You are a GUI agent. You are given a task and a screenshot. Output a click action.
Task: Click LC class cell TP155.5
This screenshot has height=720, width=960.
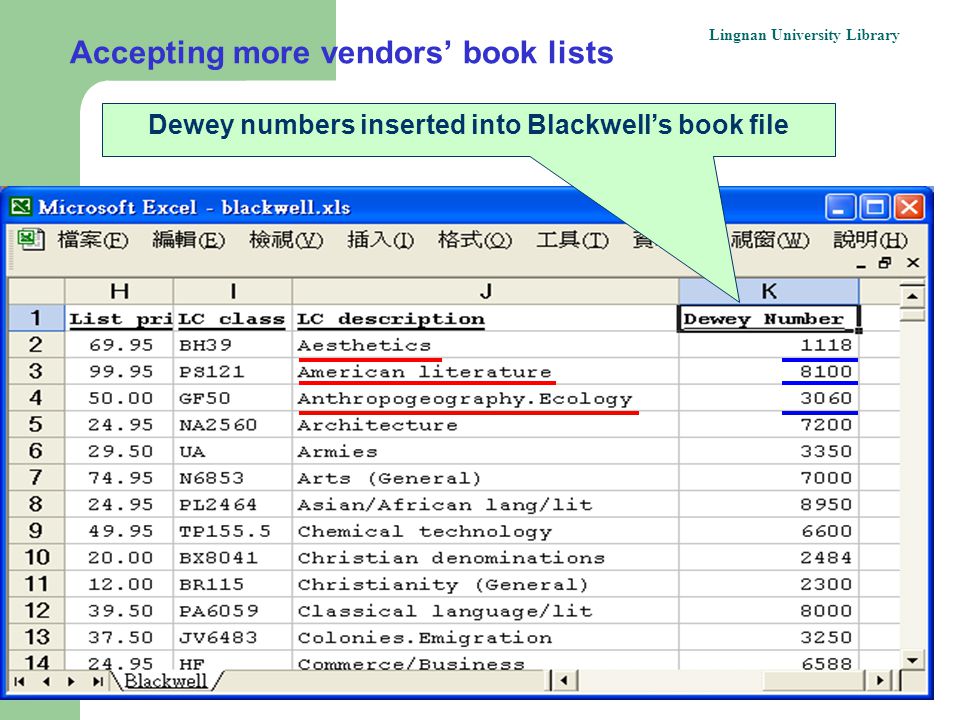pyautogui.click(x=233, y=531)
